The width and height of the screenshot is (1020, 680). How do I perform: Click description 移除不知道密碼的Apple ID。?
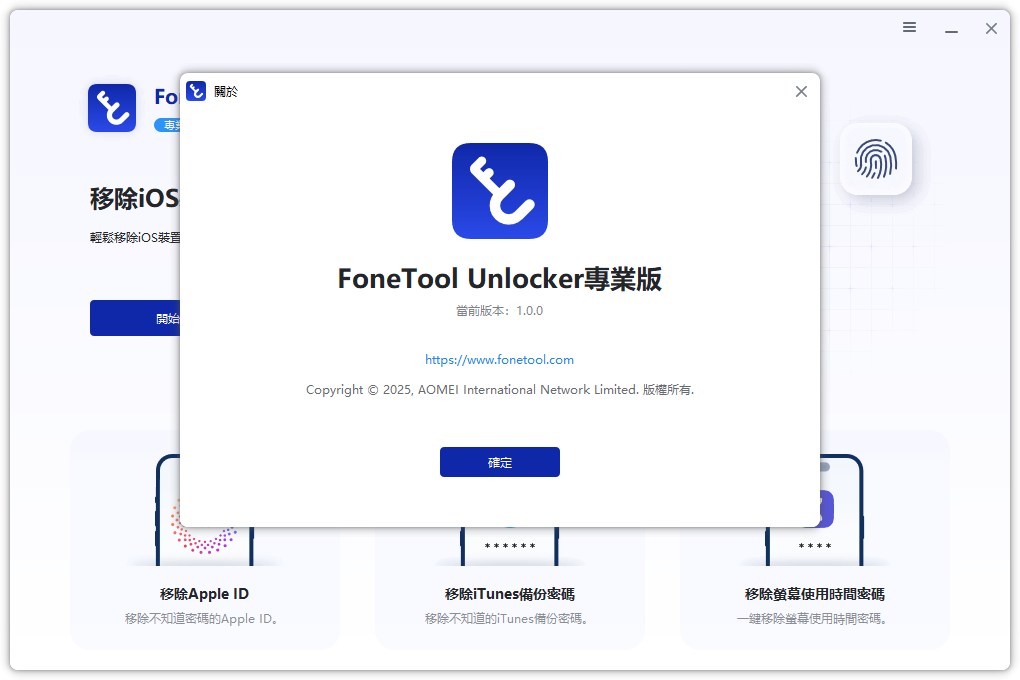(202, 619)
